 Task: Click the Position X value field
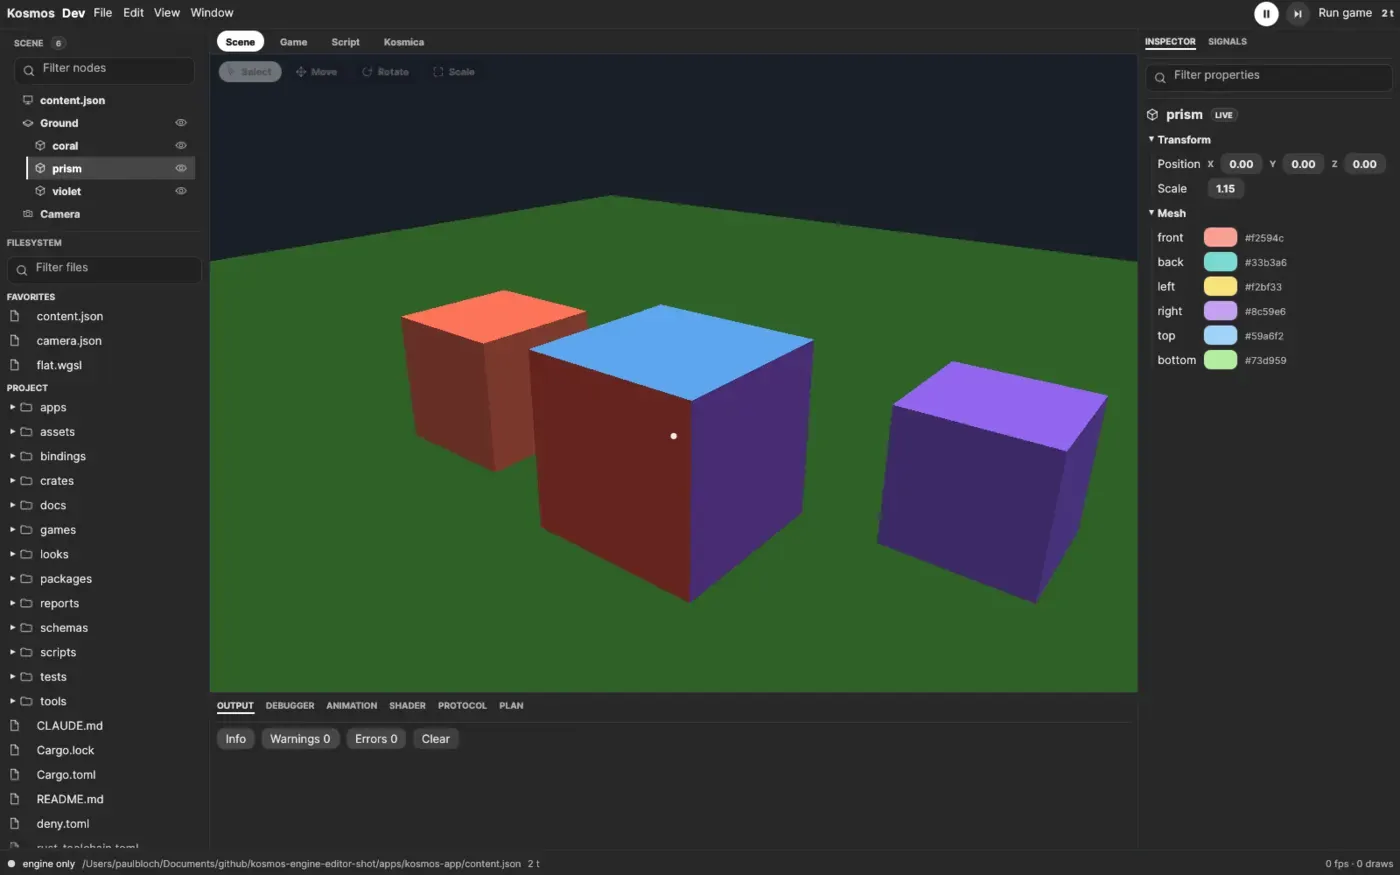click(1241, 164)
